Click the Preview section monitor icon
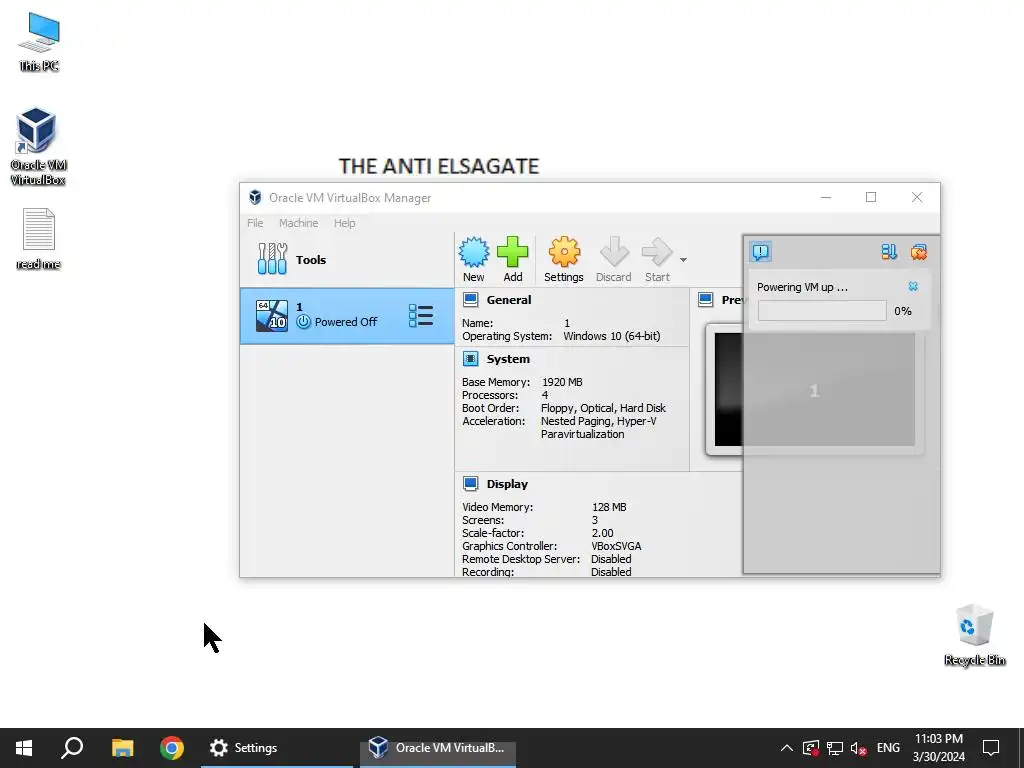1024x768 pixels. pos(705,300)
